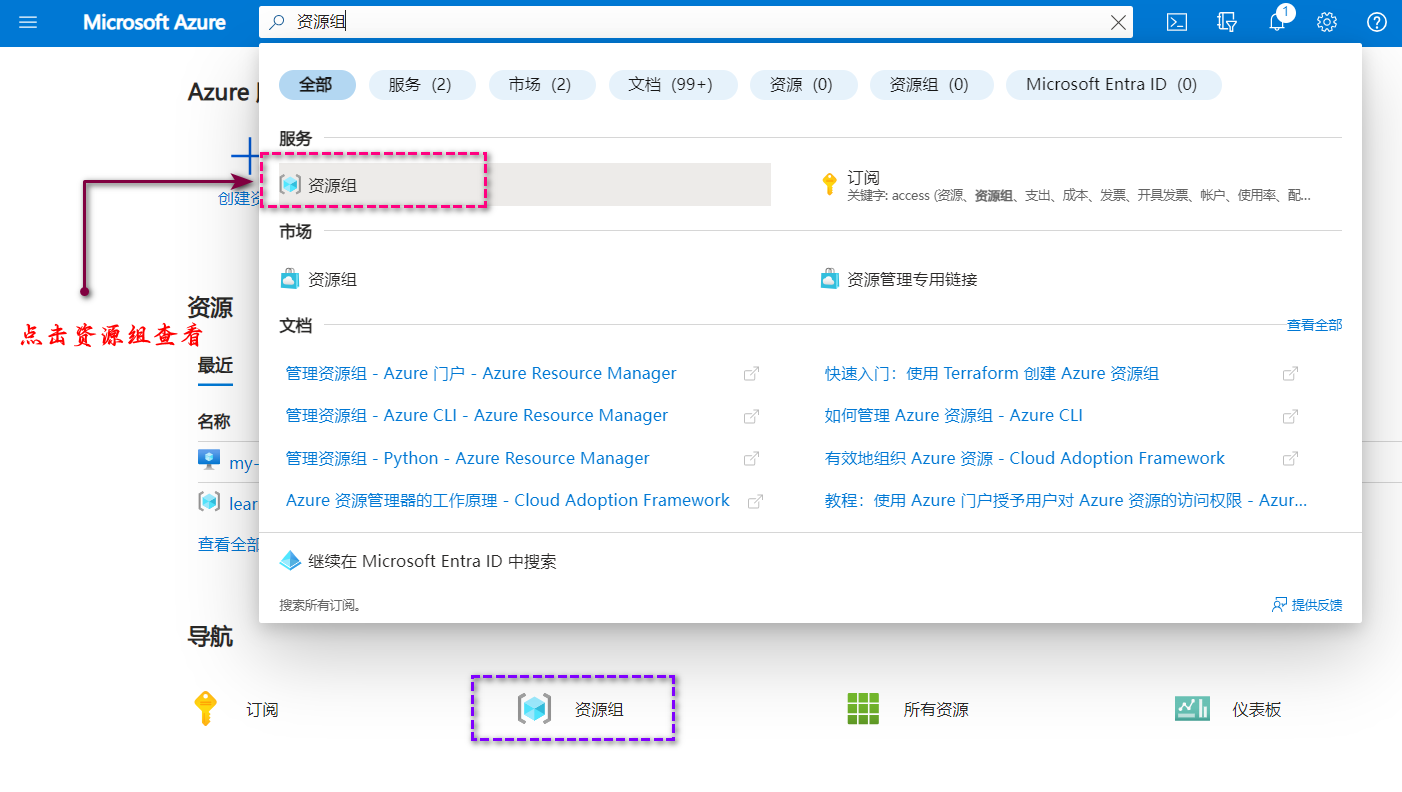Click the 资源管理专用链接 marketplace icon
1402x792 pixels.
[x=829, y=279]
